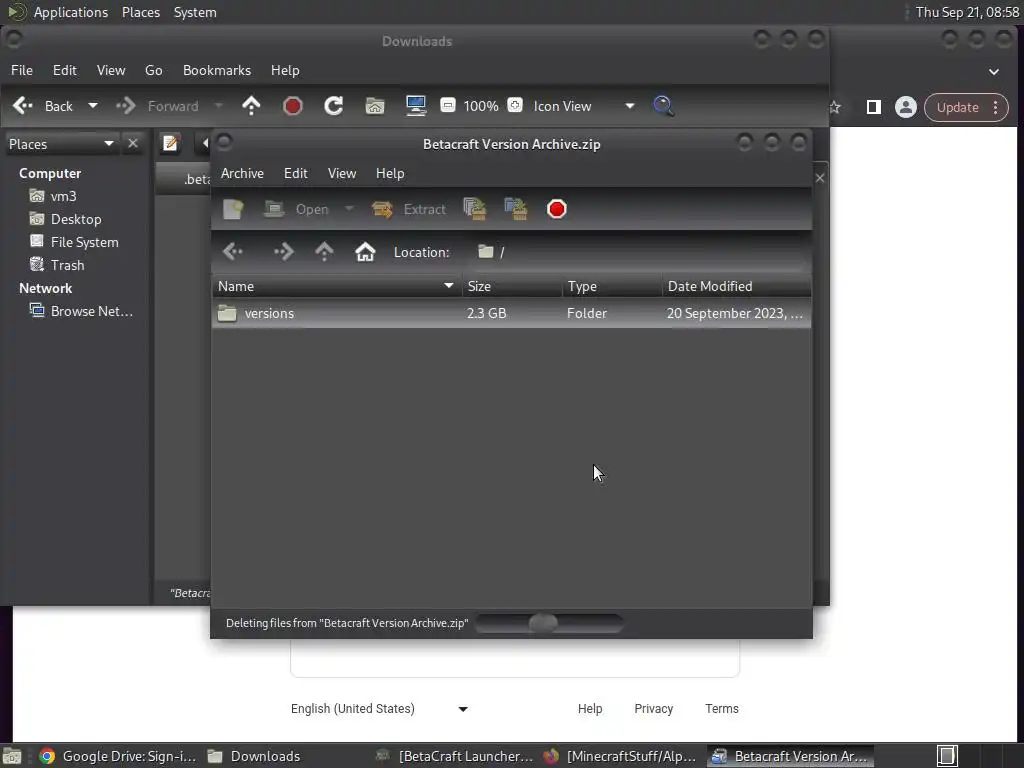Screen dimensions: 1024x768
Task: Go to home location in archive manager
Action: tap(365, 252)
